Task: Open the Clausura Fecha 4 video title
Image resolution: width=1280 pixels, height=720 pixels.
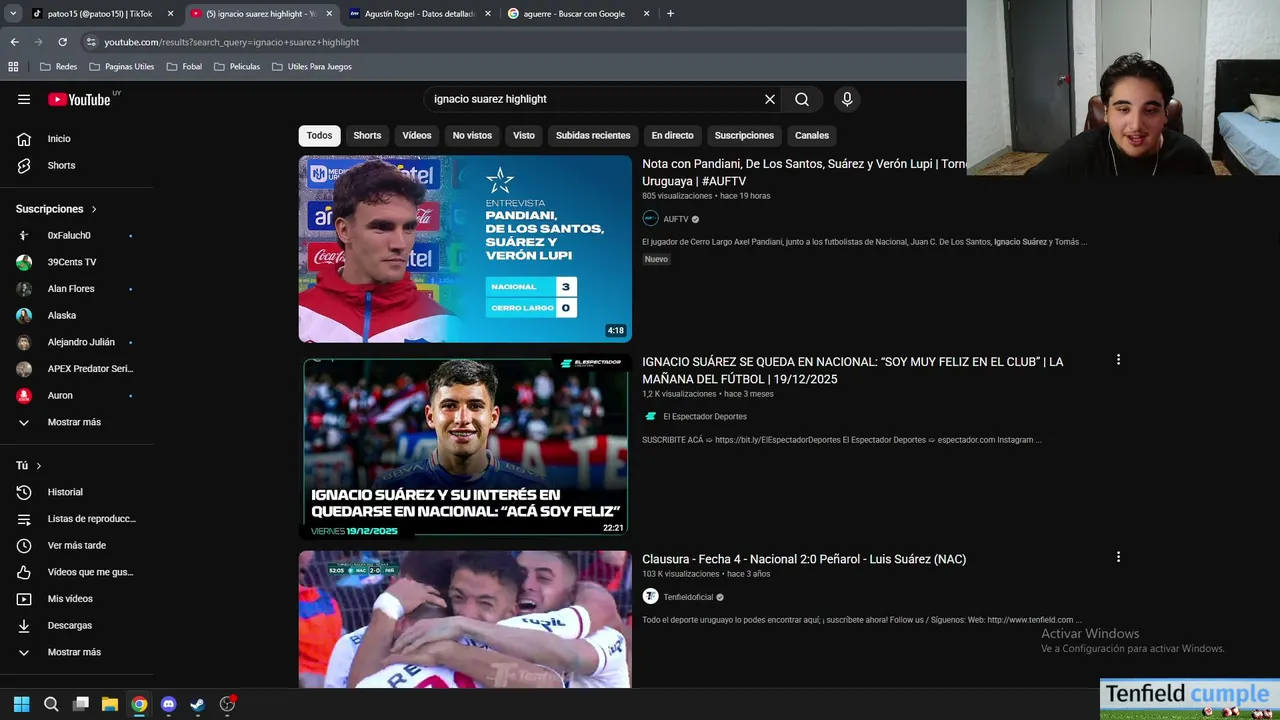Action: (x=804, y=559)
